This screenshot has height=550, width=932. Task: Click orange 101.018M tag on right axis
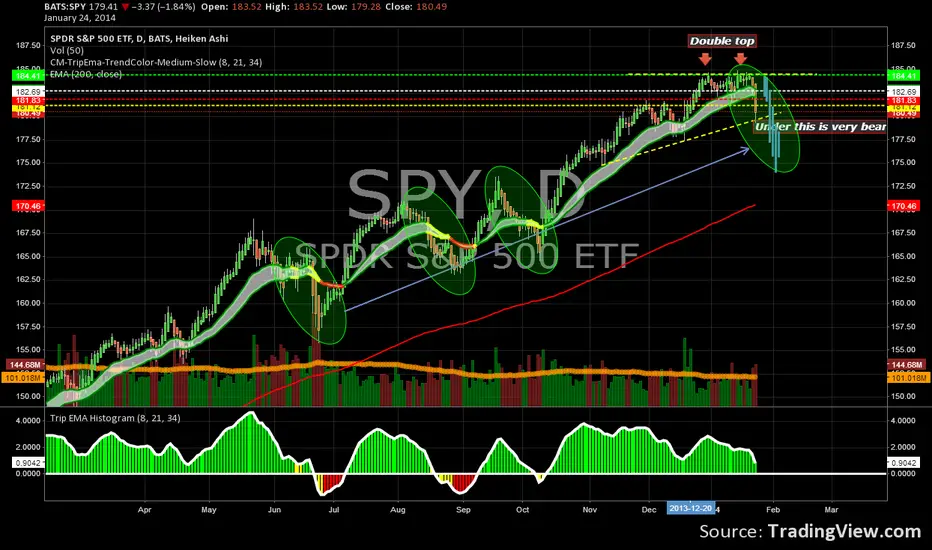[x=908, y=378]
